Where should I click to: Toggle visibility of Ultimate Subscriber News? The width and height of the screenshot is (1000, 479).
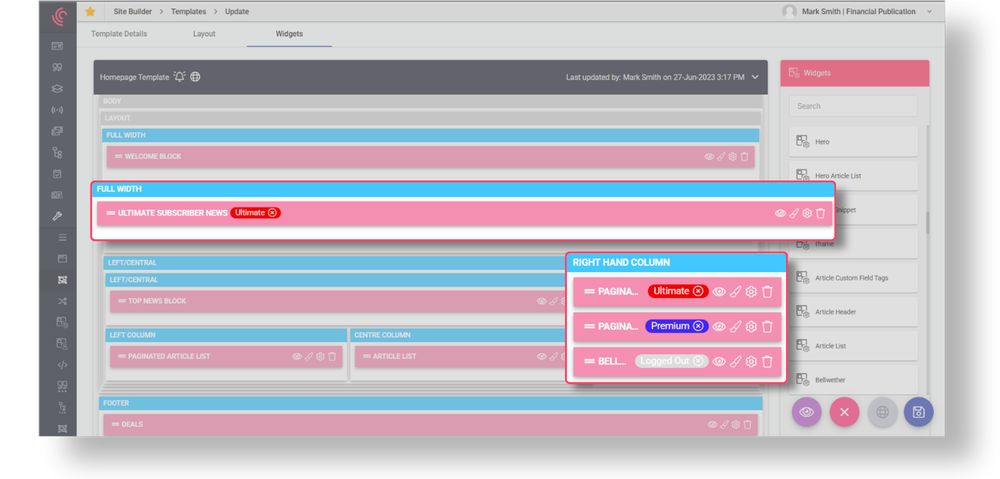click(780, 214)
